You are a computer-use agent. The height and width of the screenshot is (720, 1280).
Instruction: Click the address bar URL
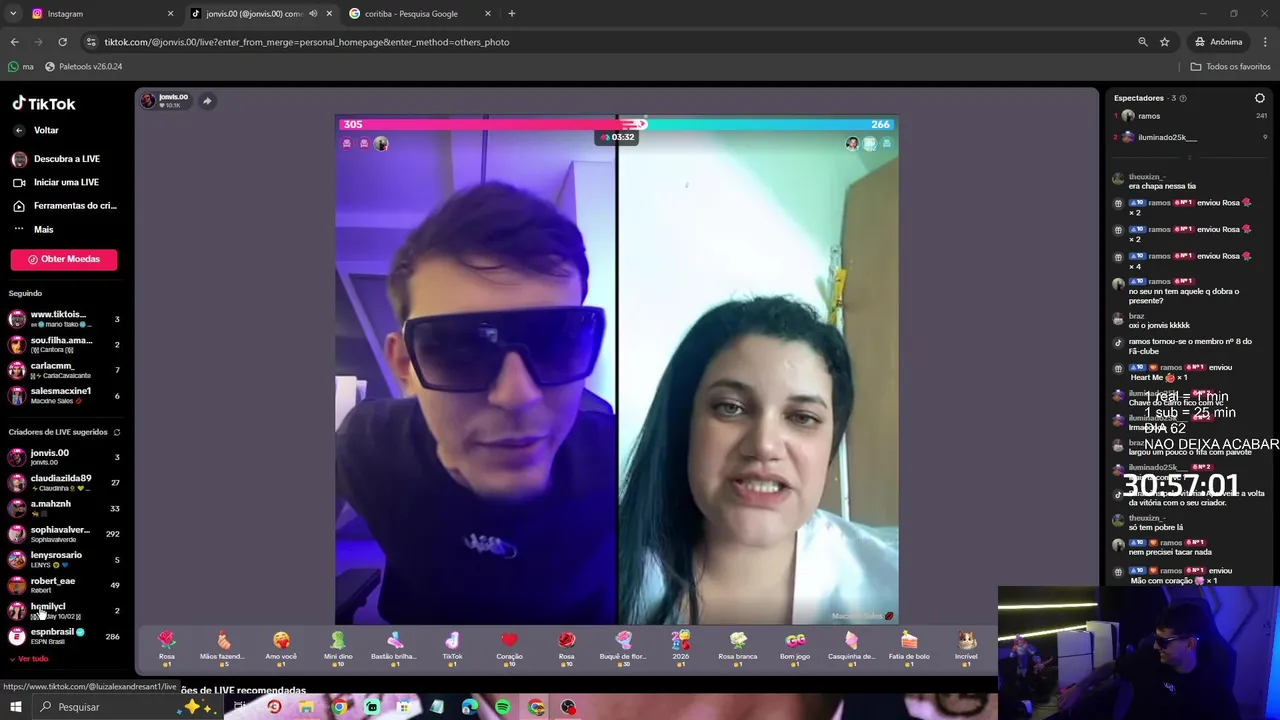(x=307, y=42)
